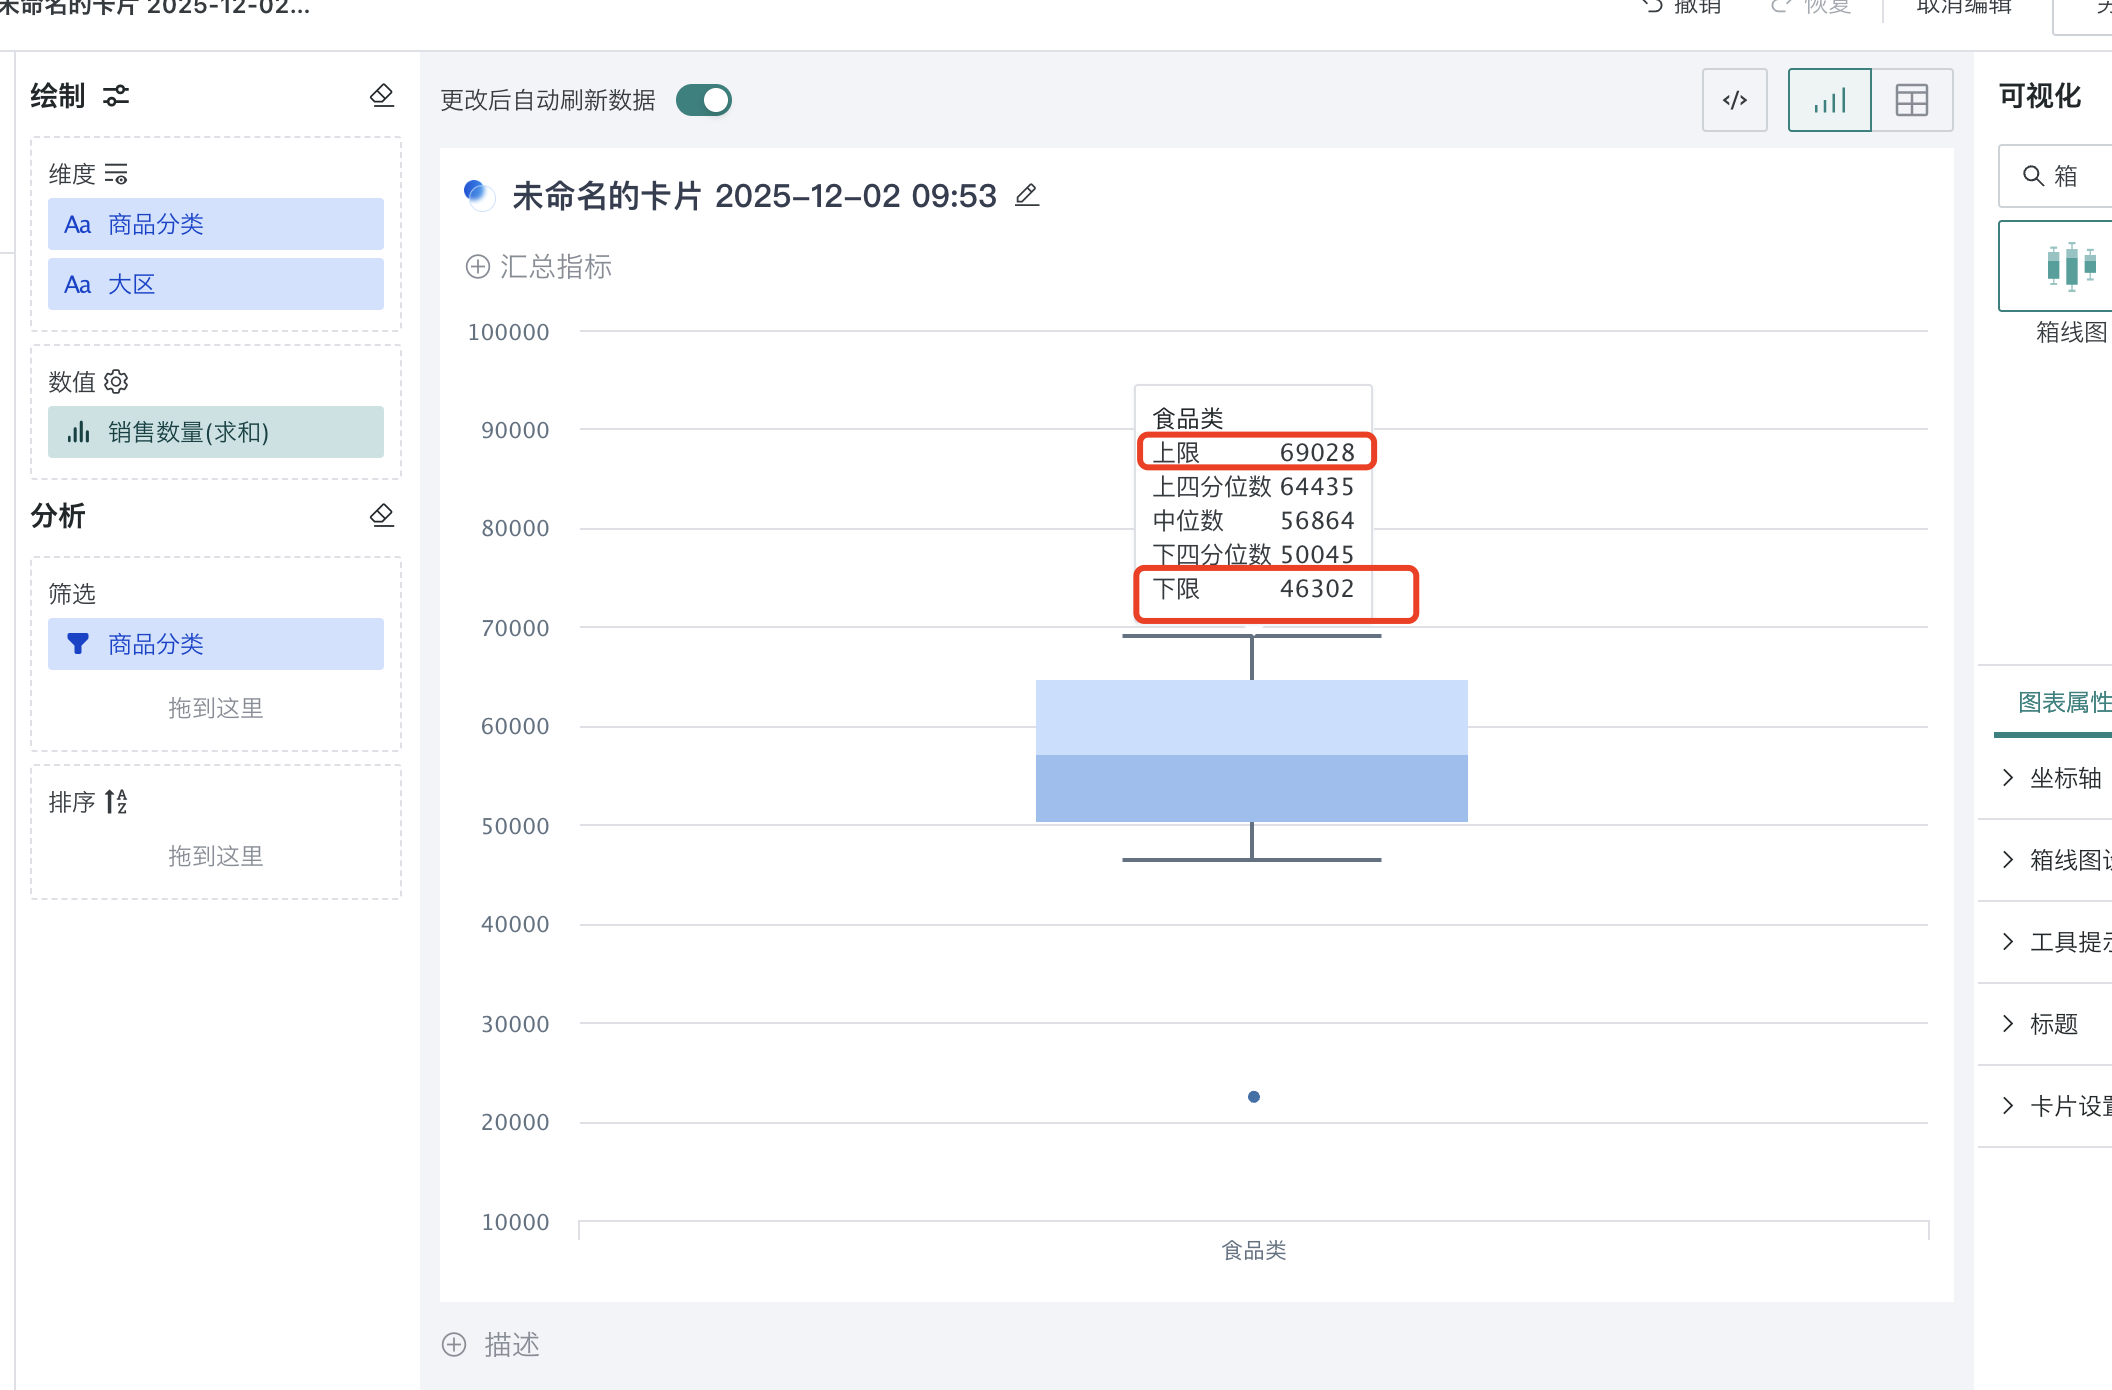Click the eraser icon beside 分析 header
2112x1390 pixels.
[381, 515]
